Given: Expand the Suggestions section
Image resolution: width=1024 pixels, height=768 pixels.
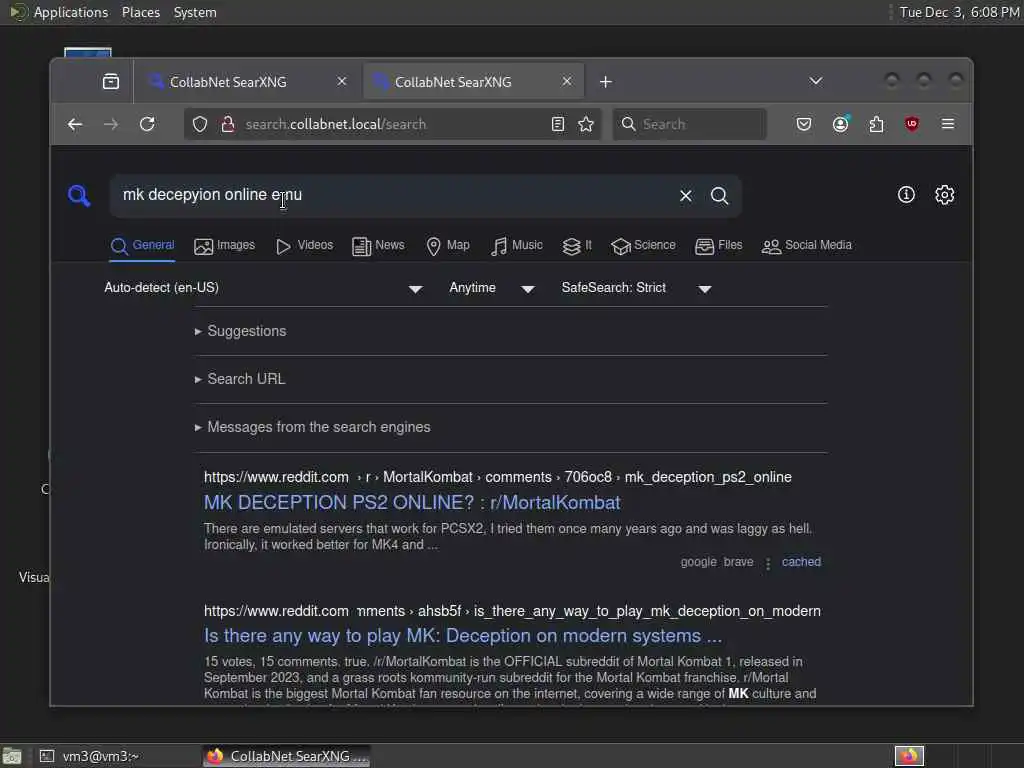Looking at the screenshot, I should click(x=240, y=331).
